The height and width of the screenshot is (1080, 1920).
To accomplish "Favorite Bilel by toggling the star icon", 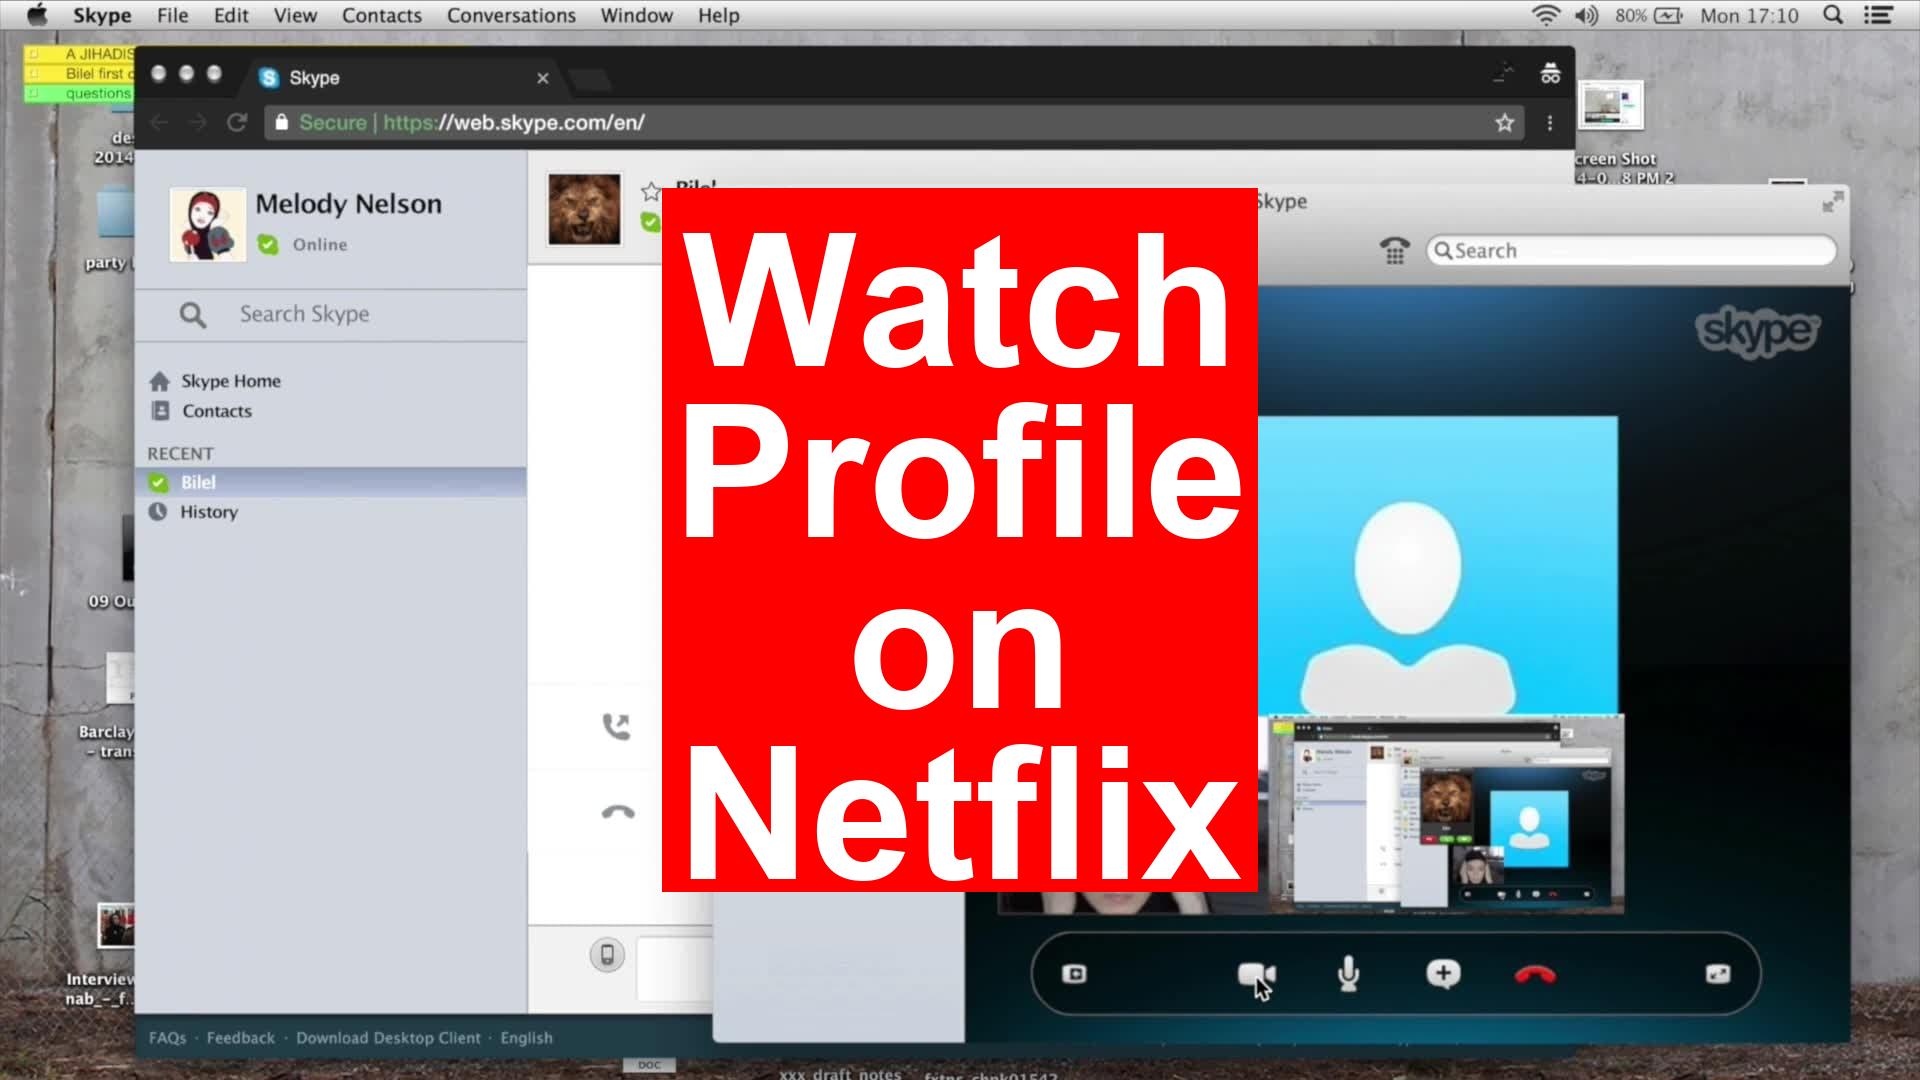I will coord(651,190).
